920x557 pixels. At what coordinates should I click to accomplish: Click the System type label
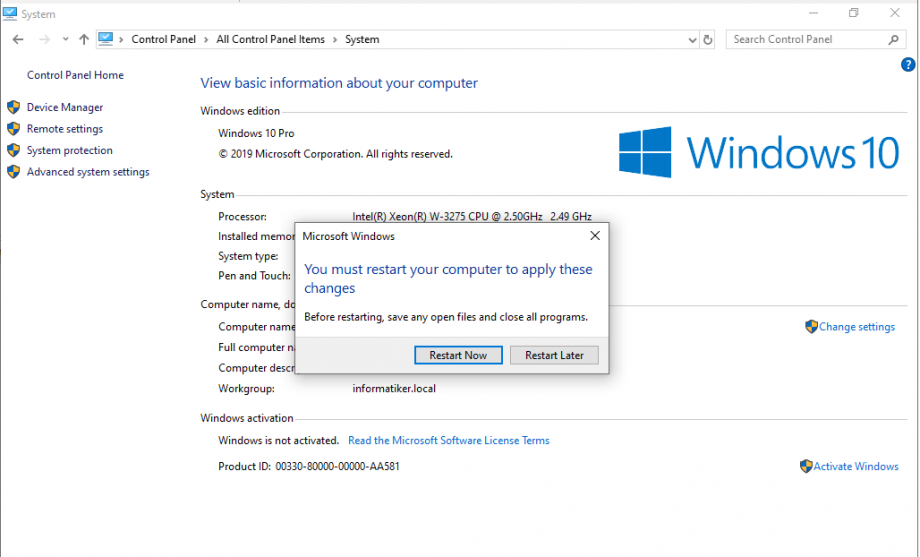(x=248, y=256)
